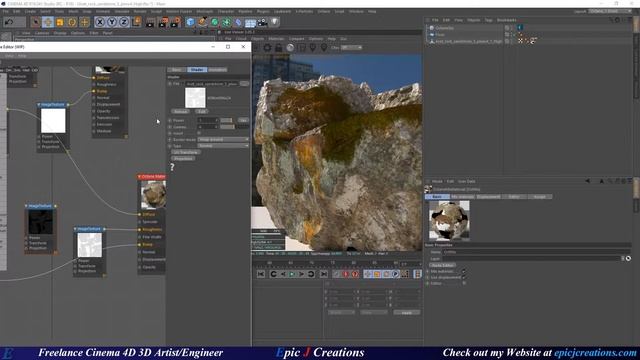Screen dimensions: 640x360
Task: Open the left dropdown under the coordinates fields
Action: coord(341,312)
